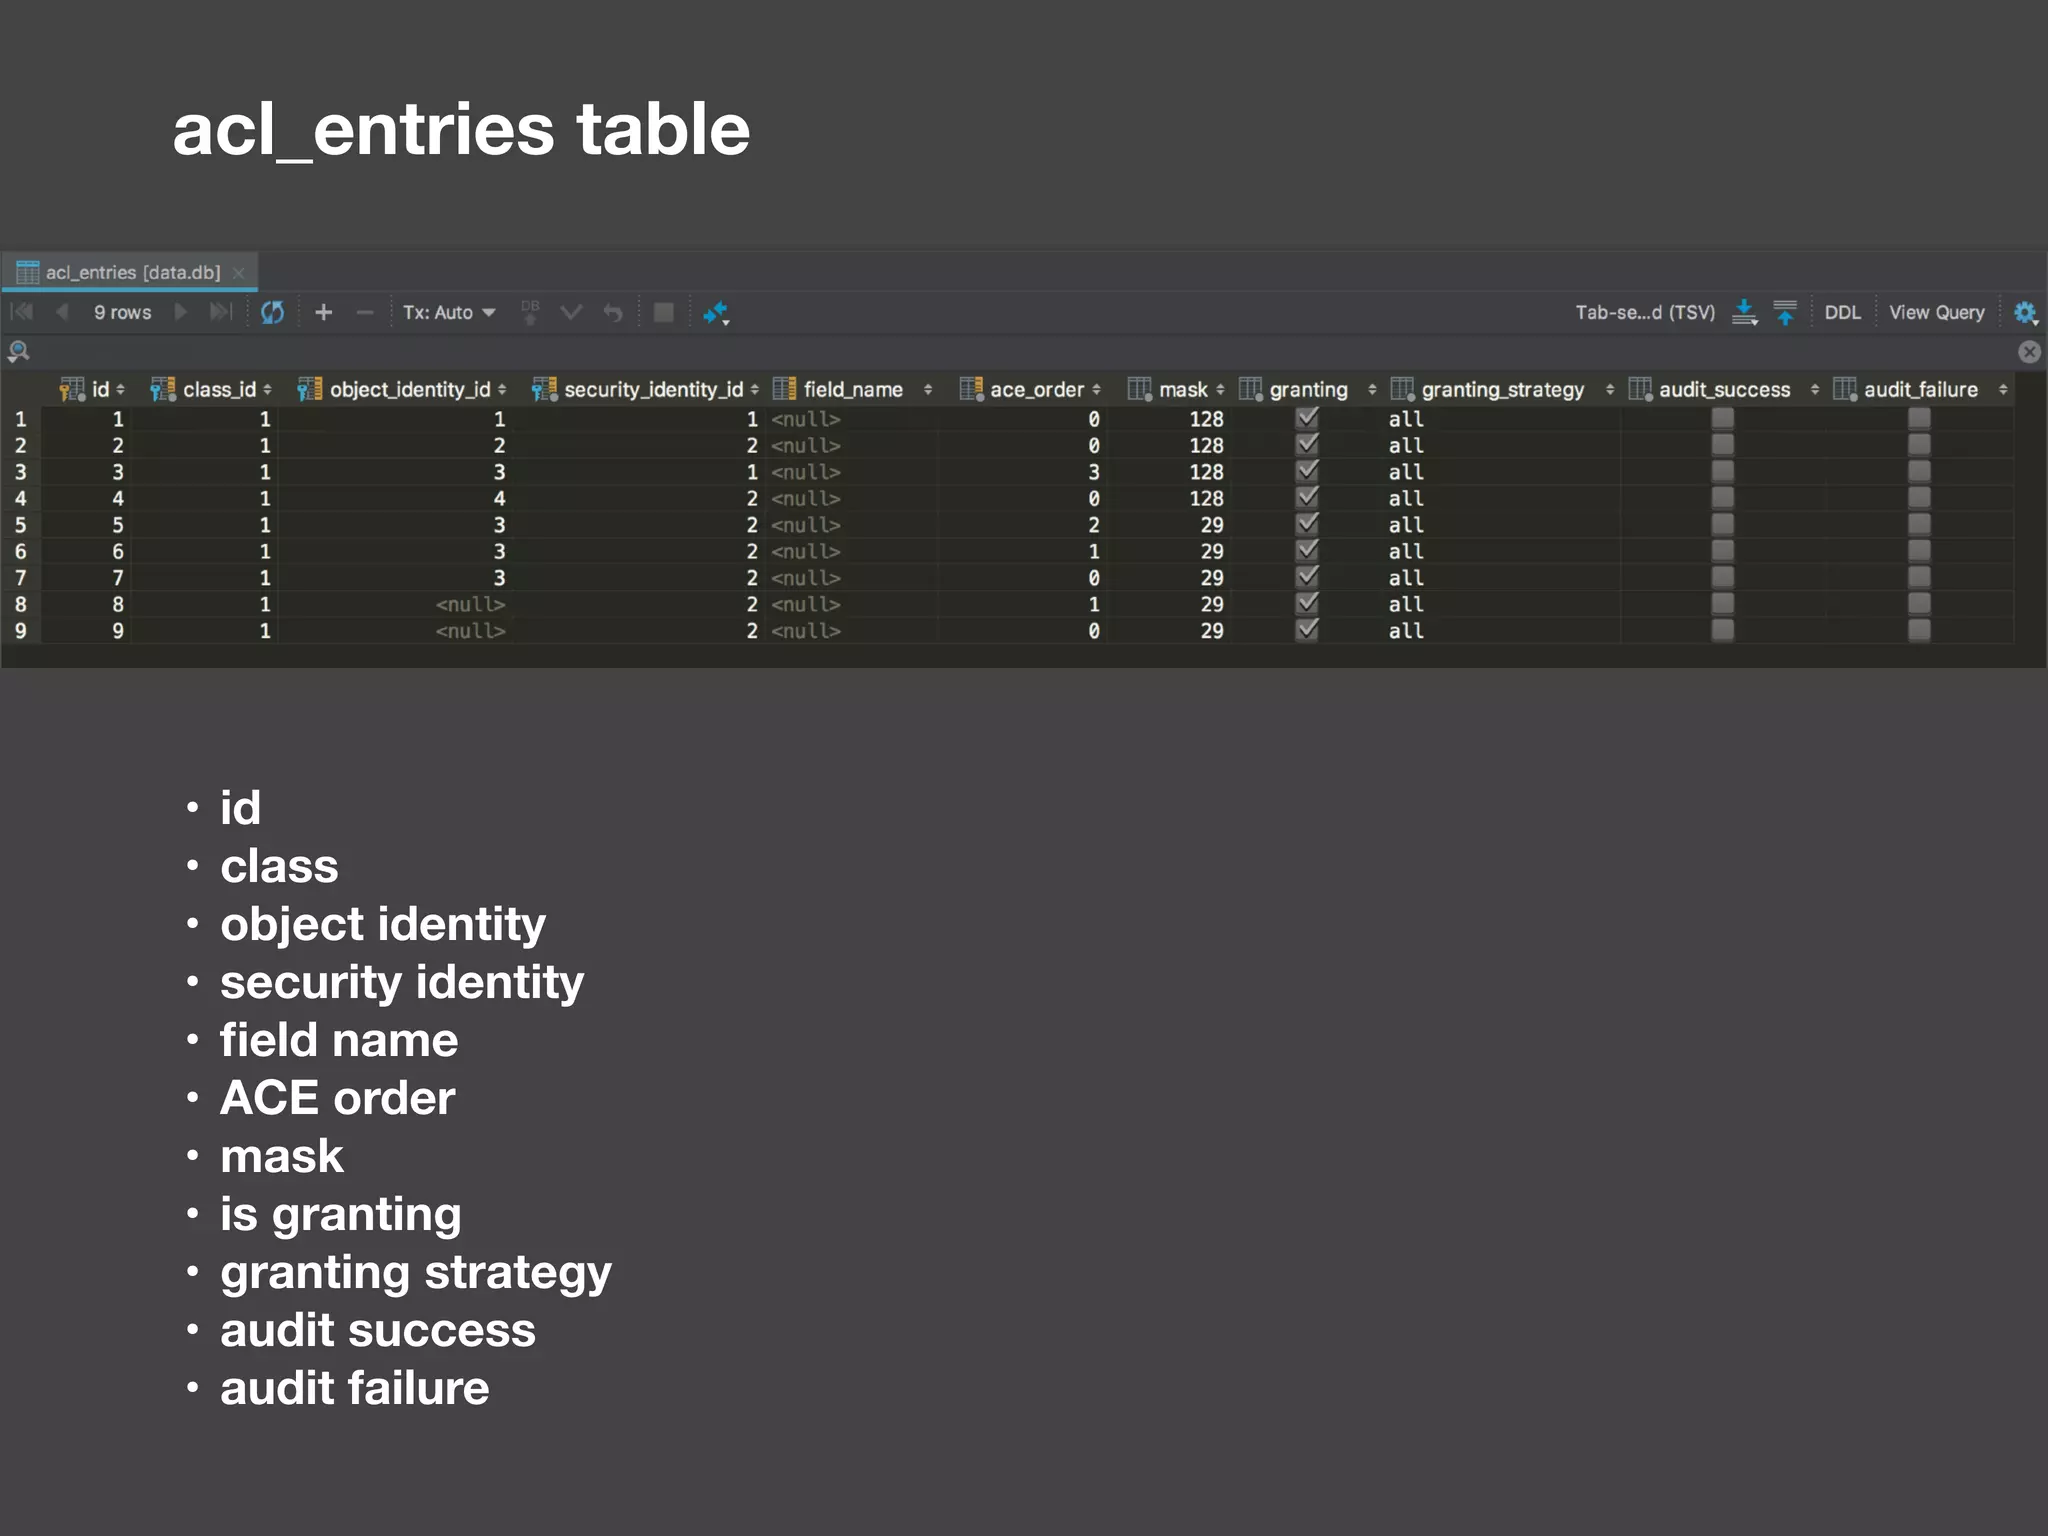Uncheck granting checkbox in row 9

1307,630
